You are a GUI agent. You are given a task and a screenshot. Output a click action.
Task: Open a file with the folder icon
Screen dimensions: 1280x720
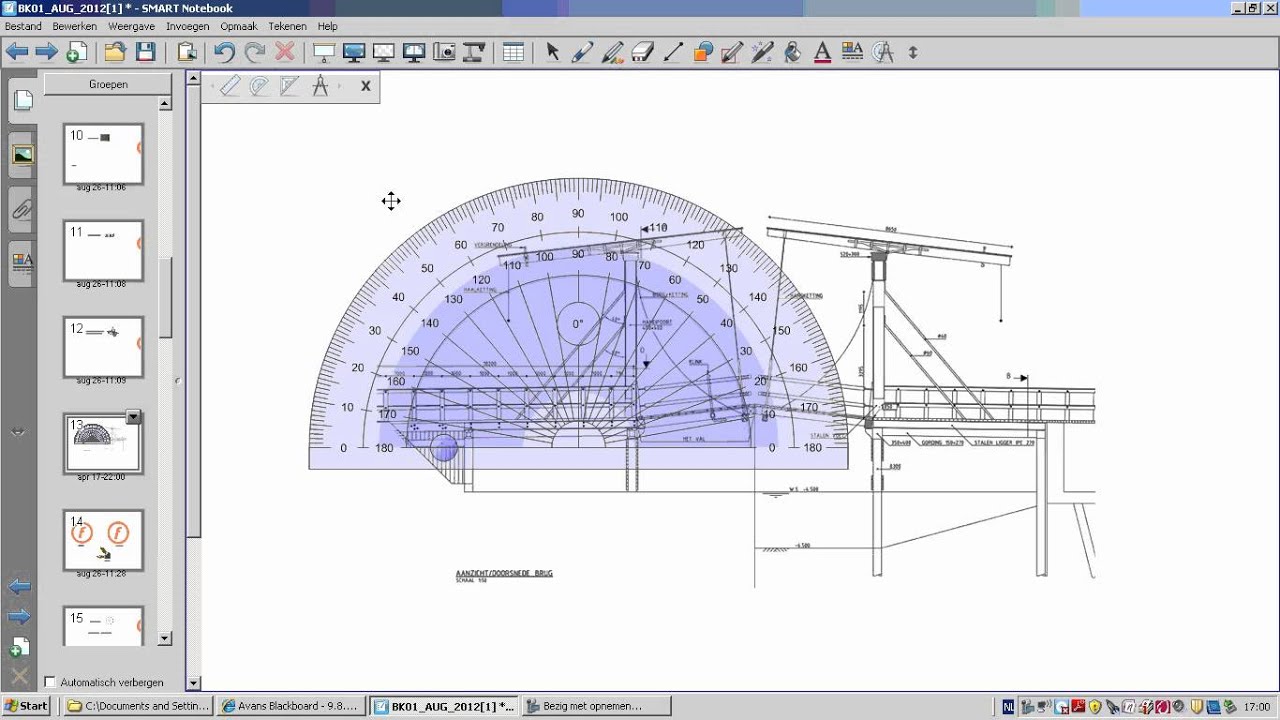[x=115, y=52]
